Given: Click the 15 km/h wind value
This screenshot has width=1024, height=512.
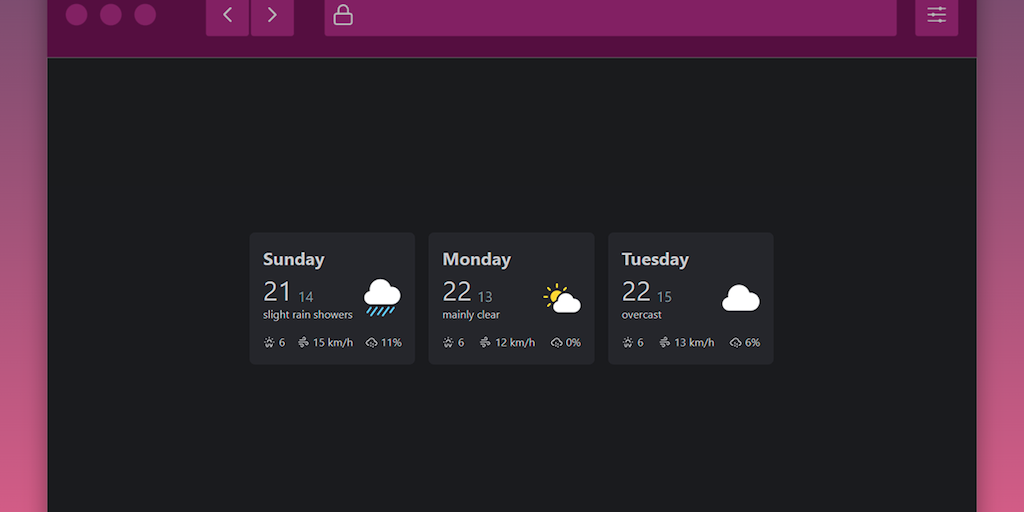Looking at the screenshot, I should click(x=333, y=342).
